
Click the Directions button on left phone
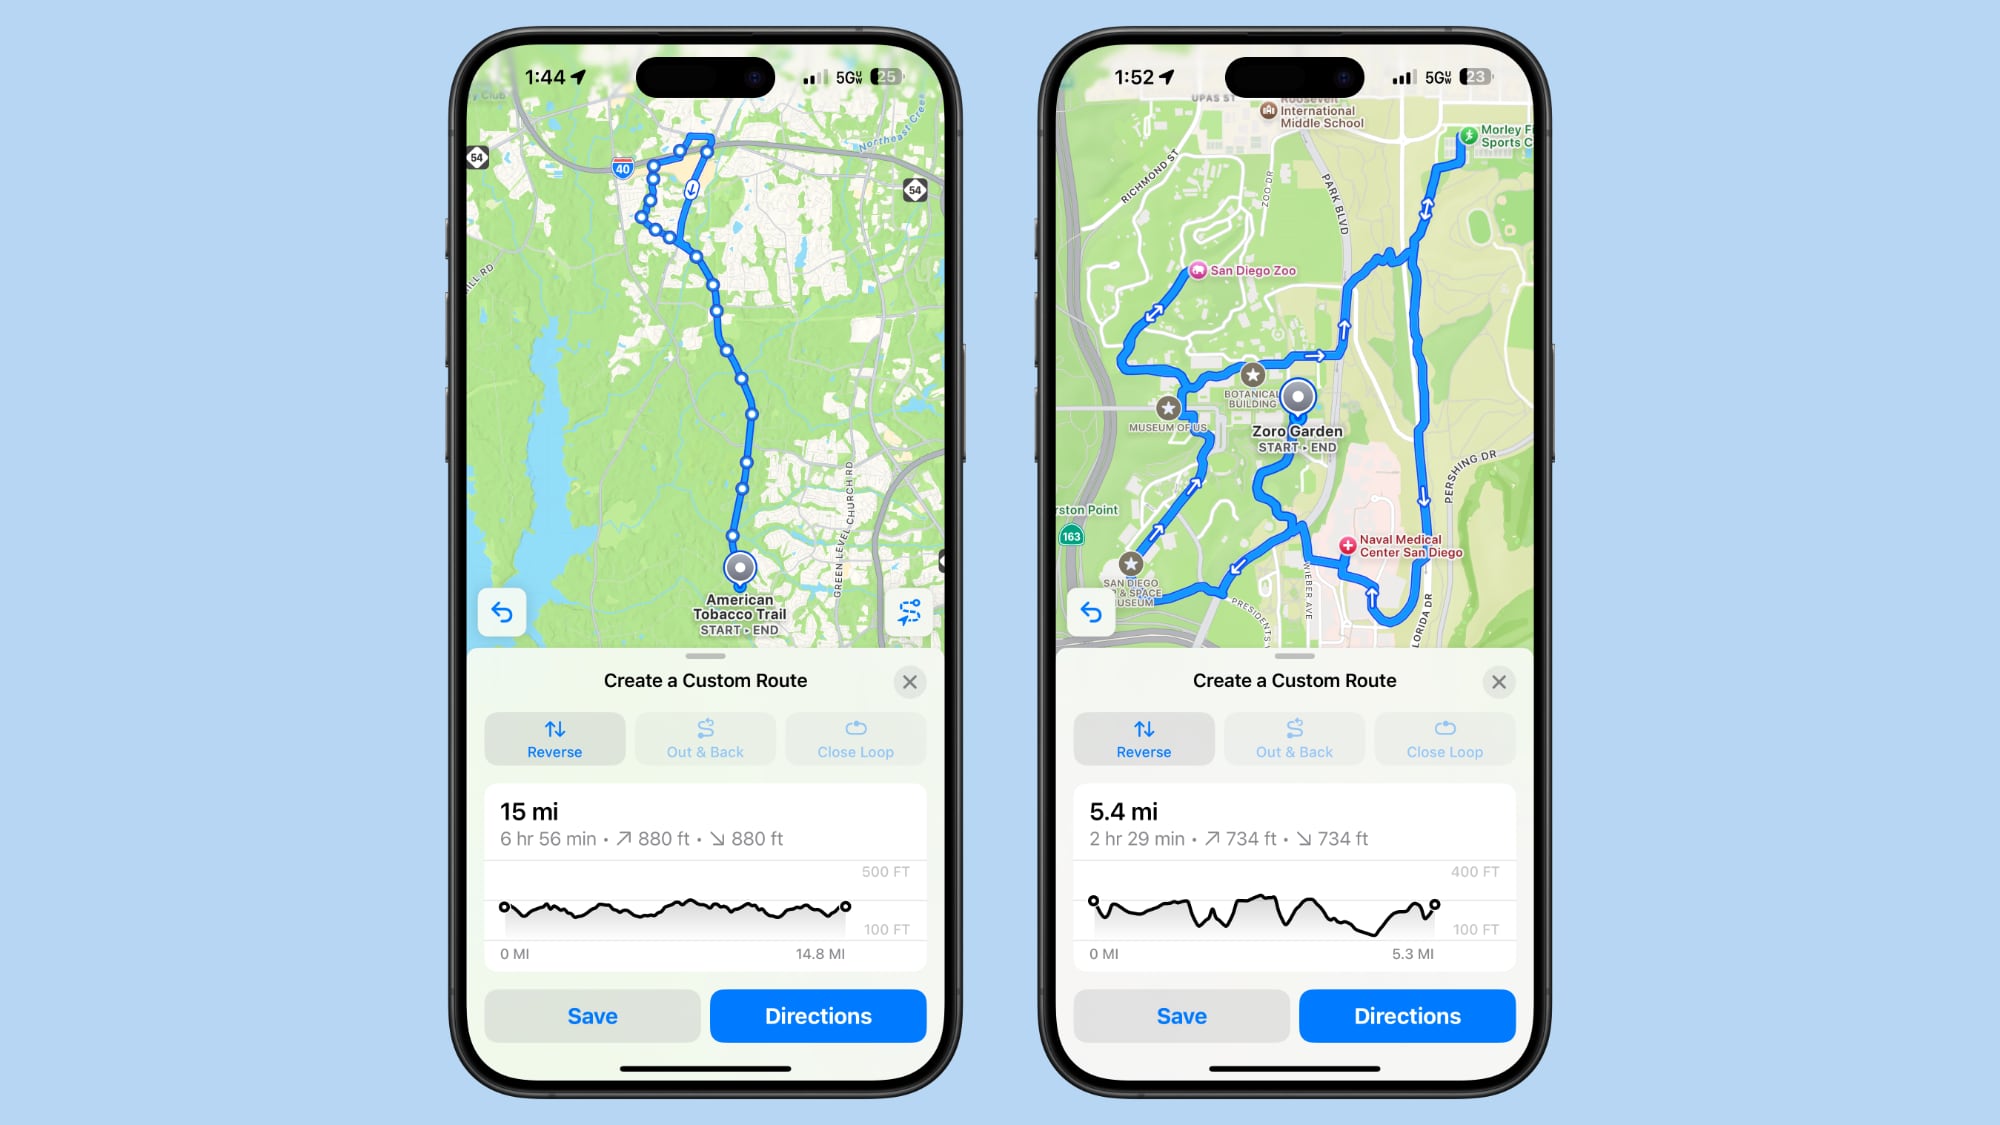coord(817,1016)
